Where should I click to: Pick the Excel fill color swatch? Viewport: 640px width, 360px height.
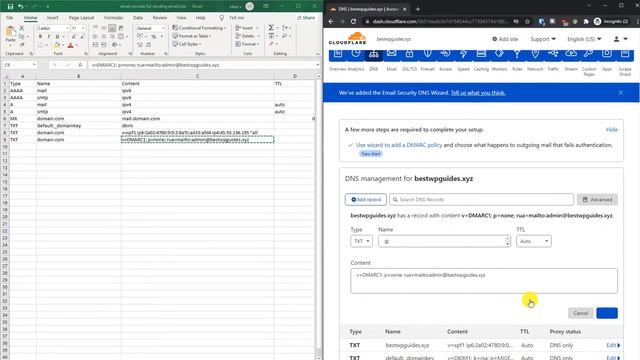pyautogui.click(x=57, y=45)
